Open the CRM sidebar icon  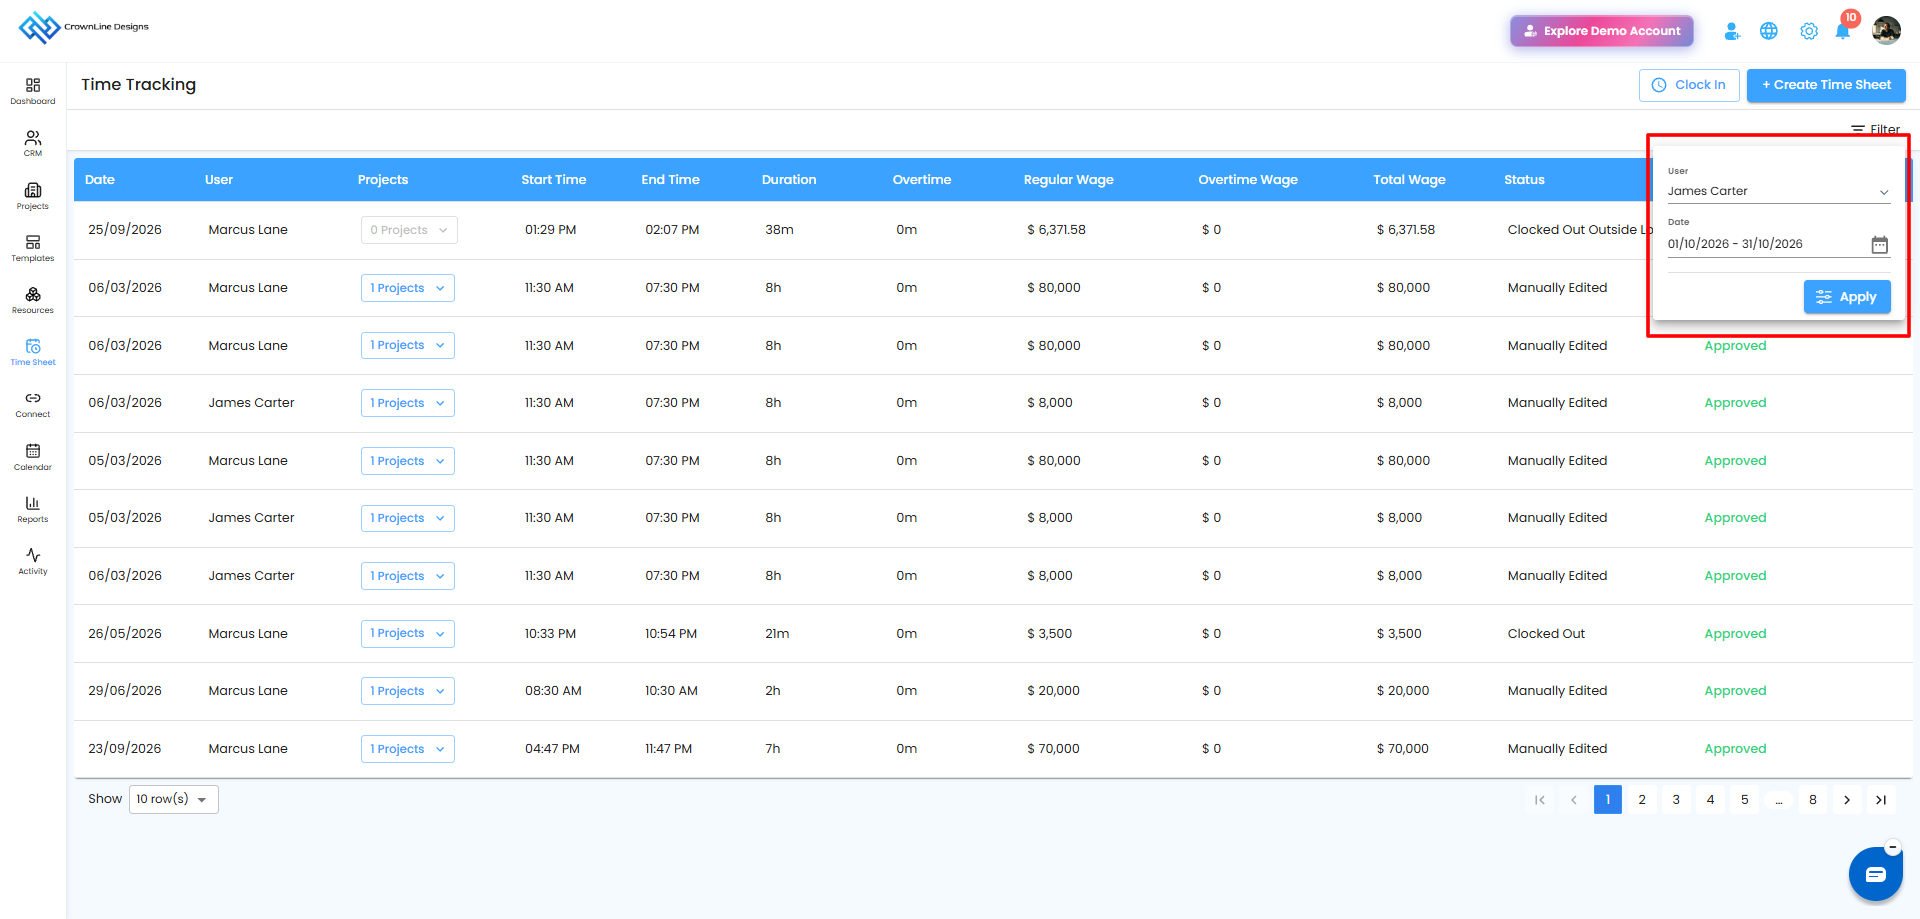[33, 143]
